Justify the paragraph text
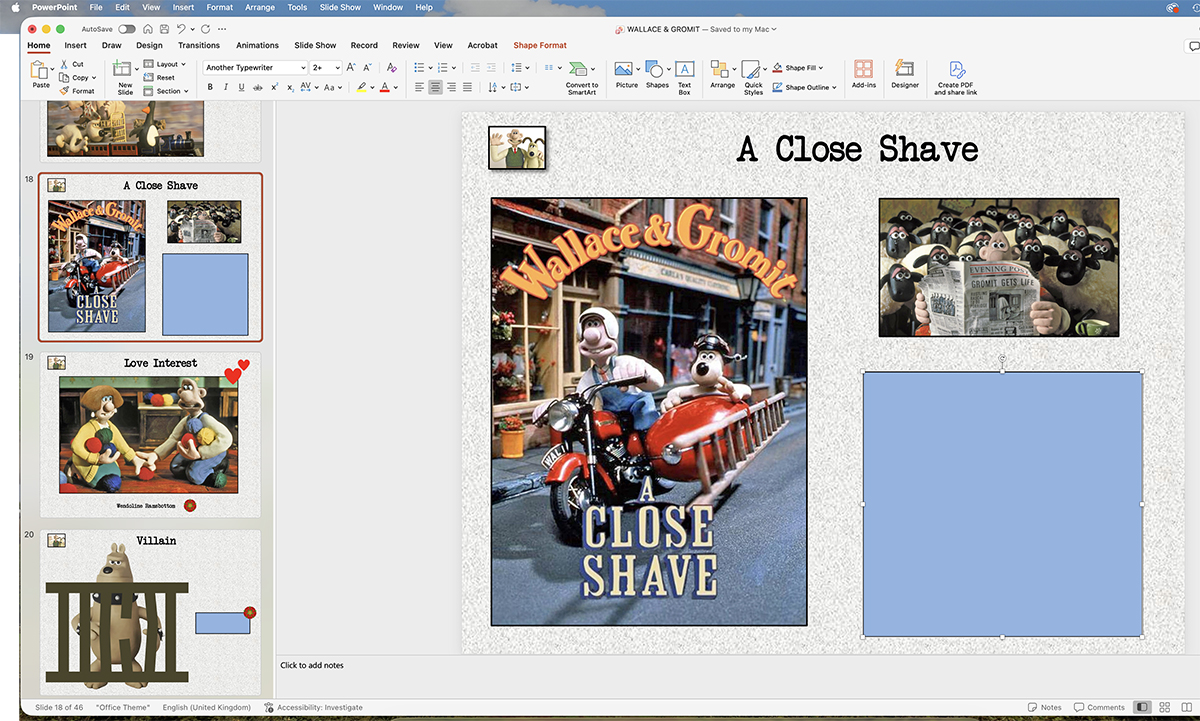Image resolution: width=1200 pixels, height=721 pixels. [x=468, y=87]
